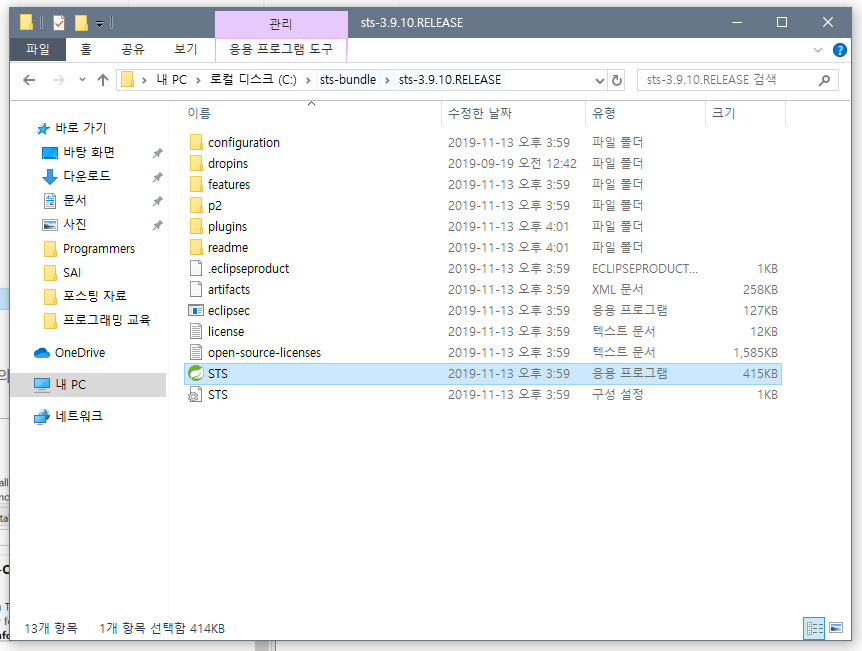
Task: Click the search magnifier icon
Action: pyautogui.click(x=824, y=80)
